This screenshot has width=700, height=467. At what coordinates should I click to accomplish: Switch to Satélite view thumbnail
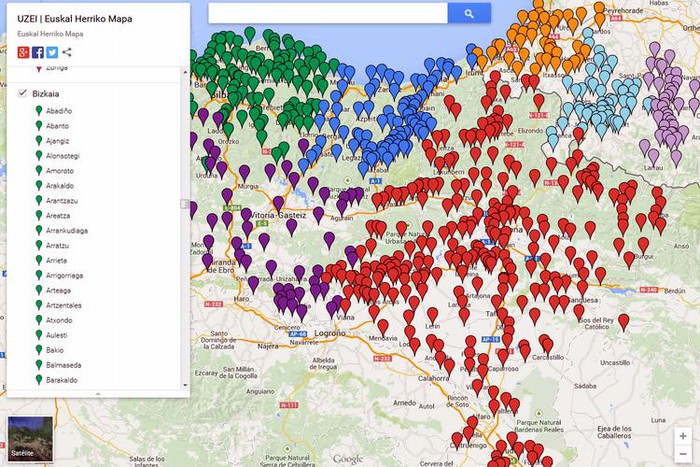[x=30, y=439]
